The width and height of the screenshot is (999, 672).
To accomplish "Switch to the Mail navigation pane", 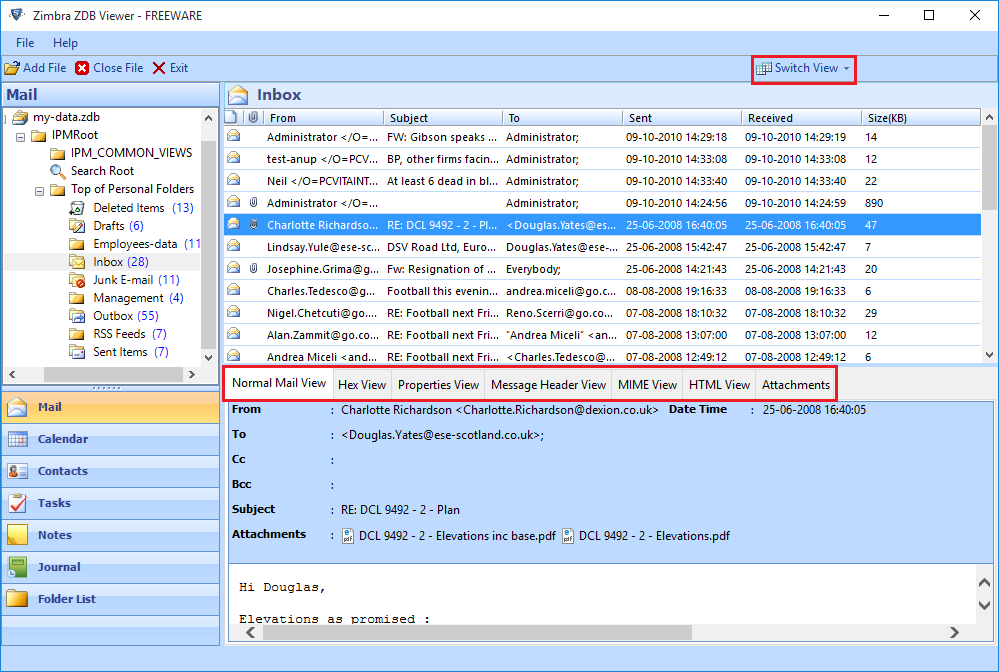I will coord(111,407).
